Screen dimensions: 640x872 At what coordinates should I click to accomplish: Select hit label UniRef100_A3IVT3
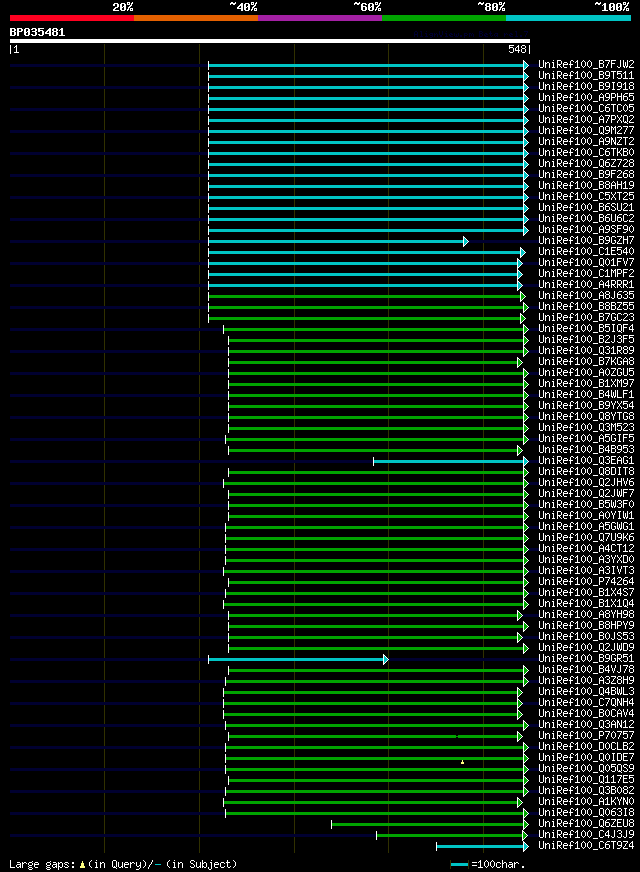pos(586,571)
